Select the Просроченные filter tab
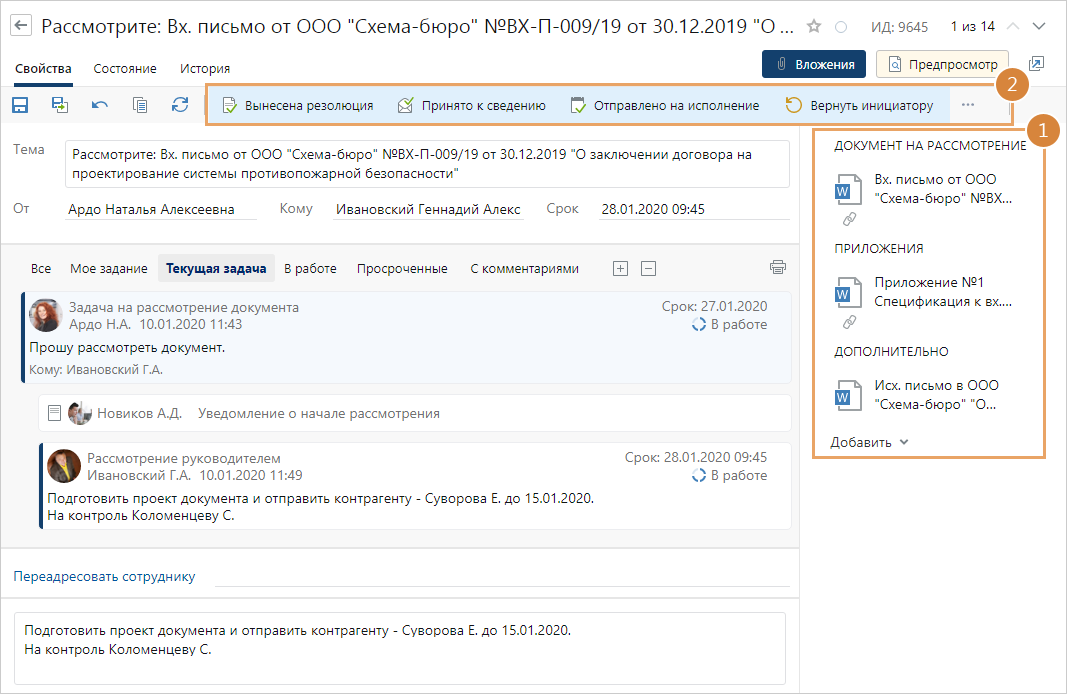 click(402, 268)
